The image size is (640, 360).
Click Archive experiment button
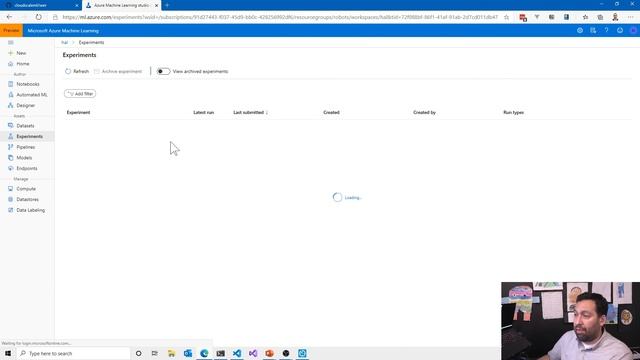118,71
